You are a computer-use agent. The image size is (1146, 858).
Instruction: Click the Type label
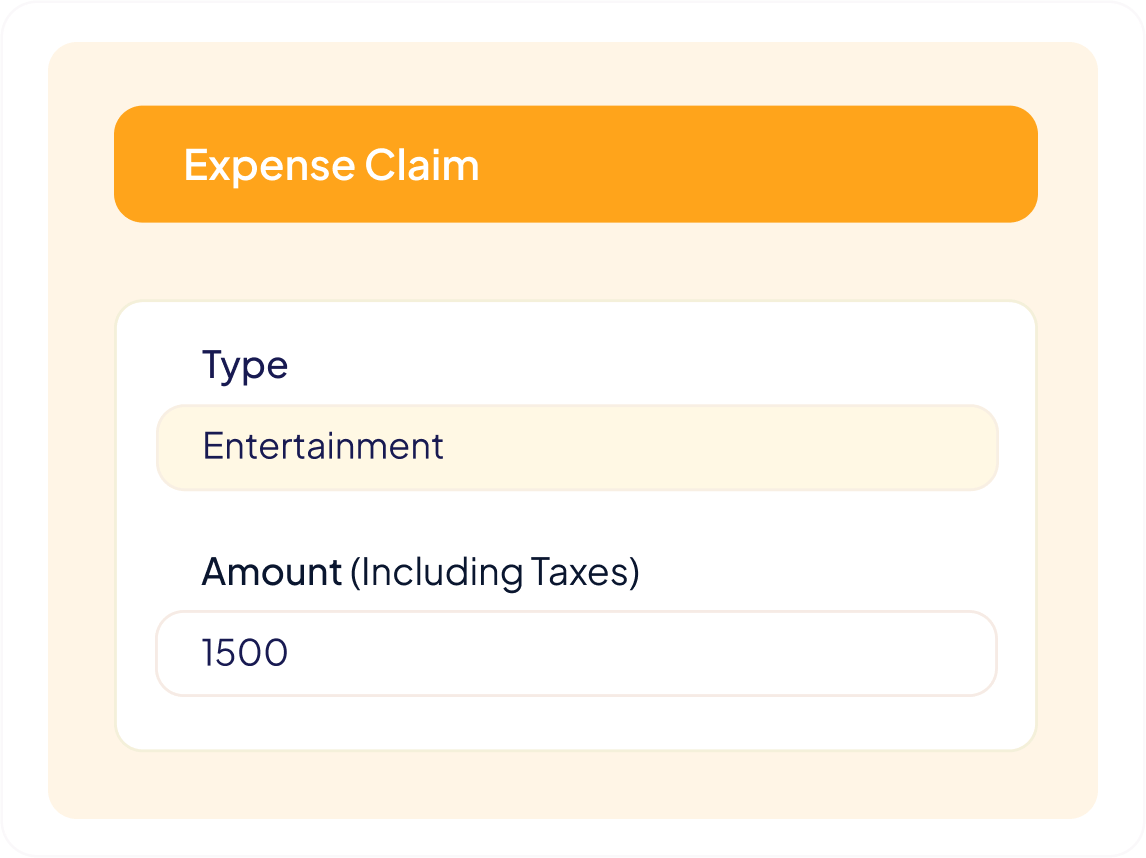pyautogui.click(x=245, y=365)
